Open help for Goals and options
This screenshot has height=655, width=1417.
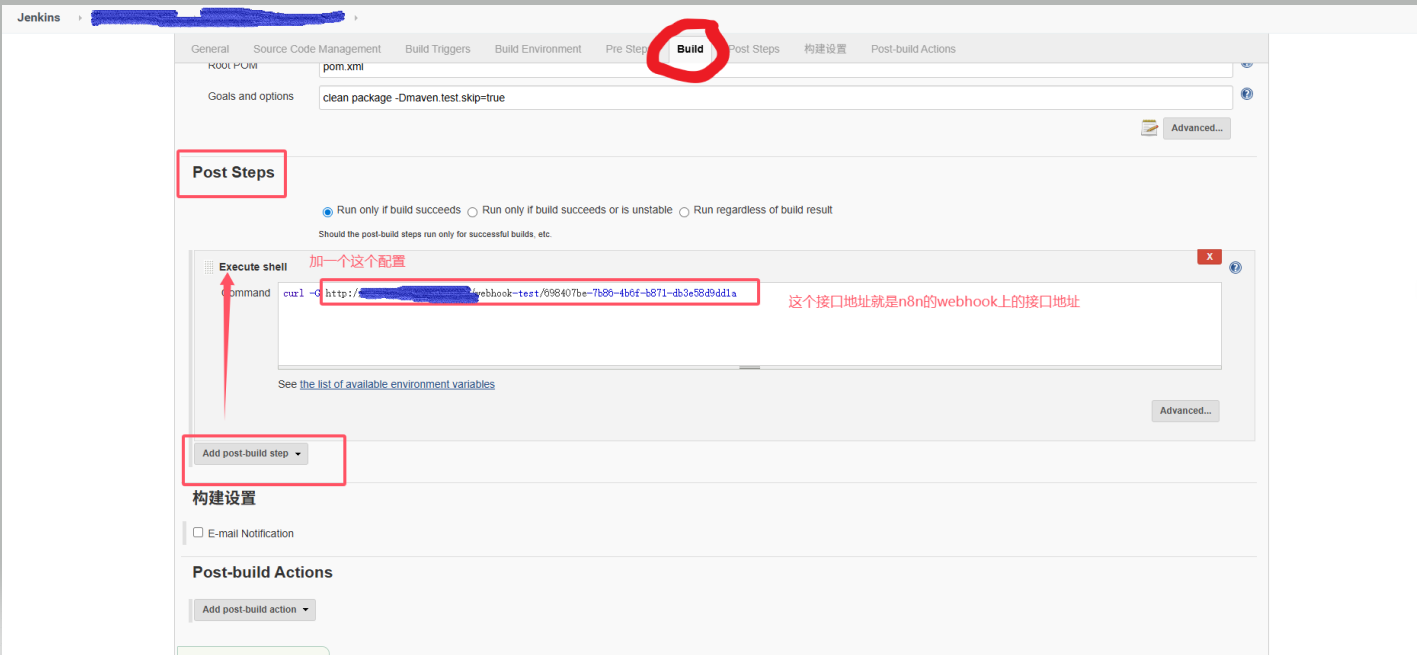pyautogui.click(x=1247, y=94)
